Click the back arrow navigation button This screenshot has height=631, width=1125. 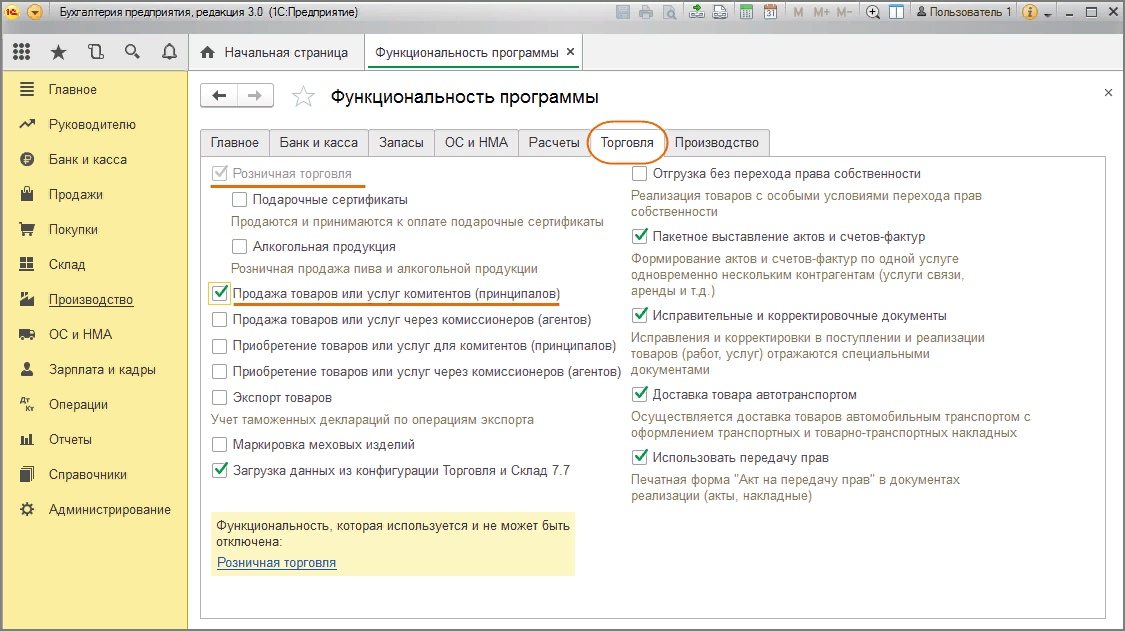tap(219, 95)
